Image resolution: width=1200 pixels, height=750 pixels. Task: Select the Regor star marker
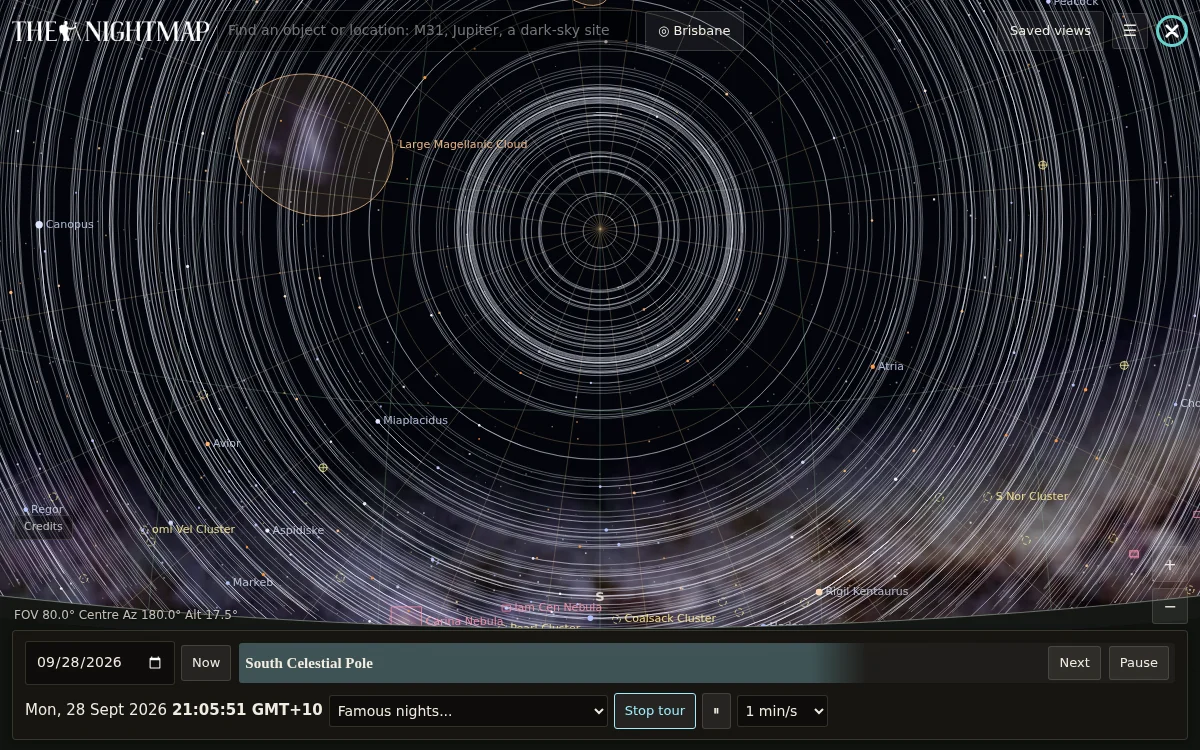[x=26, y=510]
